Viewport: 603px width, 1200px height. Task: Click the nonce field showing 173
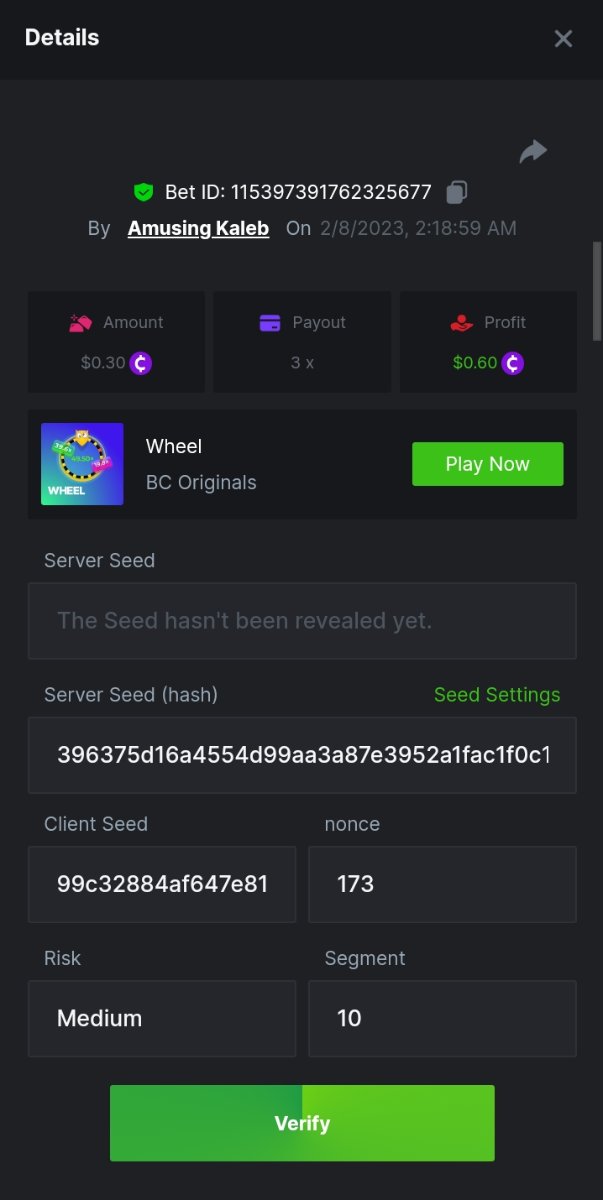tap(442, 884)
